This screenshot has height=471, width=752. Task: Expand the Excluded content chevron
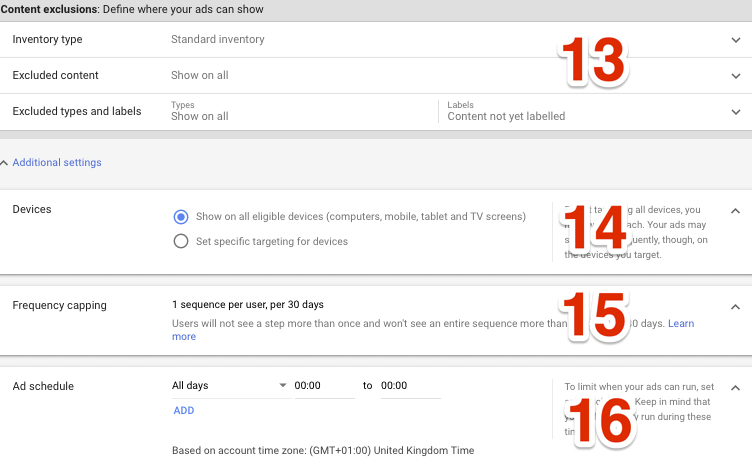[736, 76]
